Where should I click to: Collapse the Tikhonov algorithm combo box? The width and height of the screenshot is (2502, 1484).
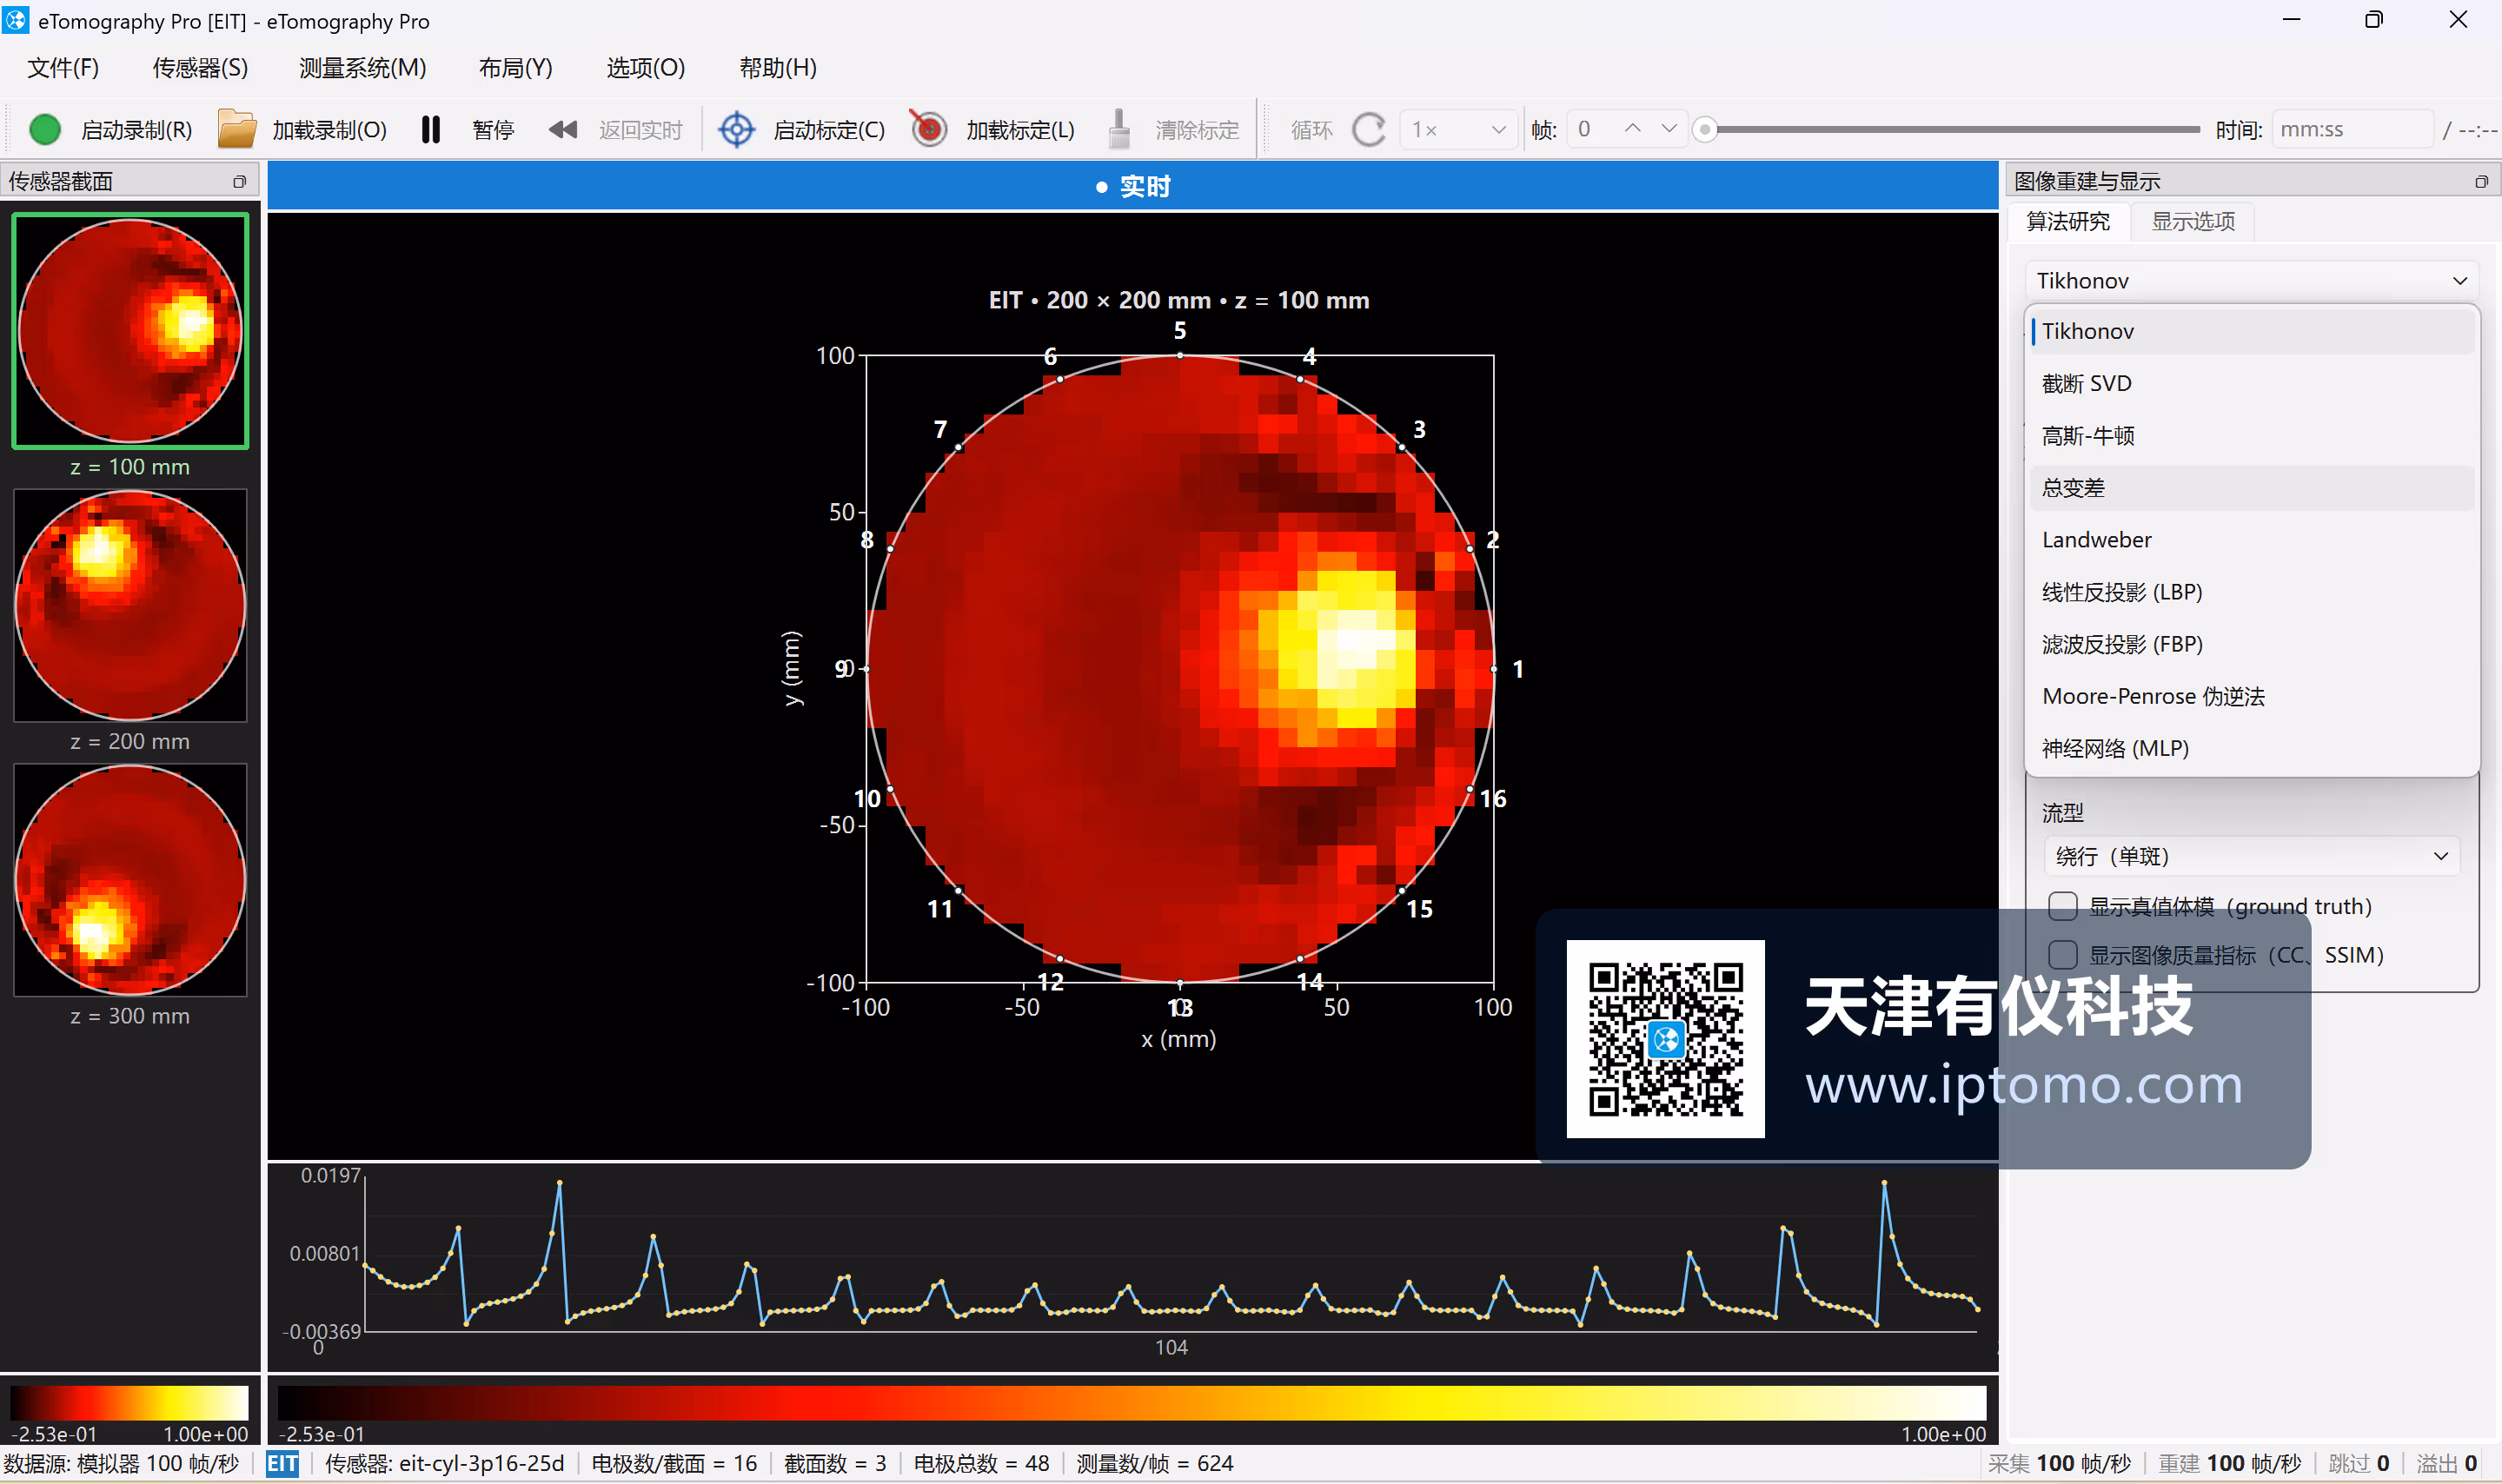coord(2251,281)
